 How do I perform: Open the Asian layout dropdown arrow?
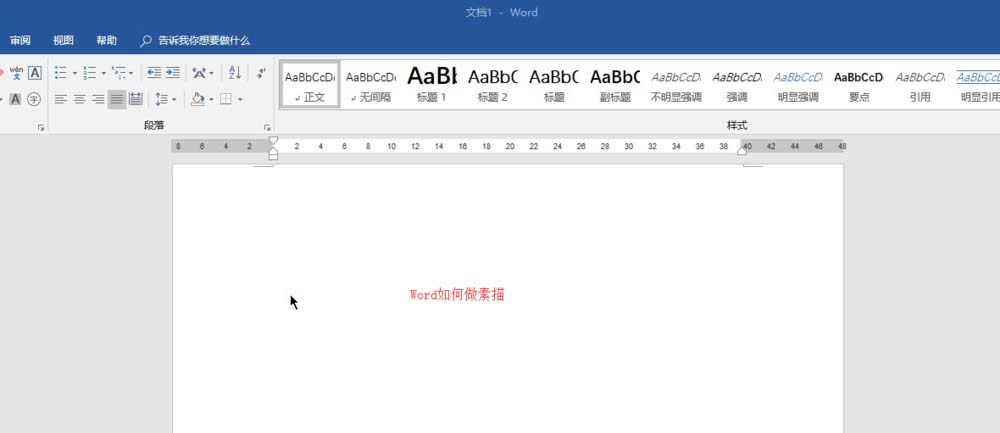pos(212,73)
